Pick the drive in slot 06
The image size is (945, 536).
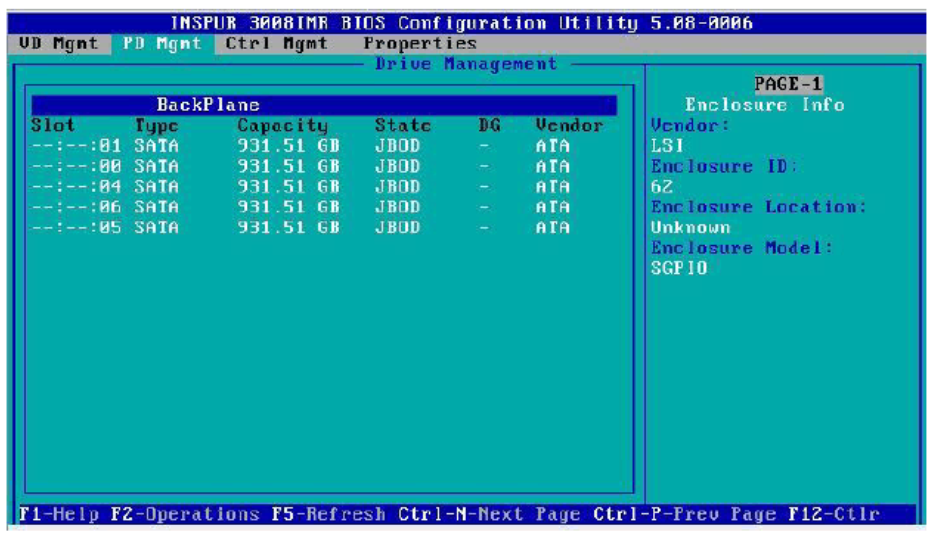(300, 207)
